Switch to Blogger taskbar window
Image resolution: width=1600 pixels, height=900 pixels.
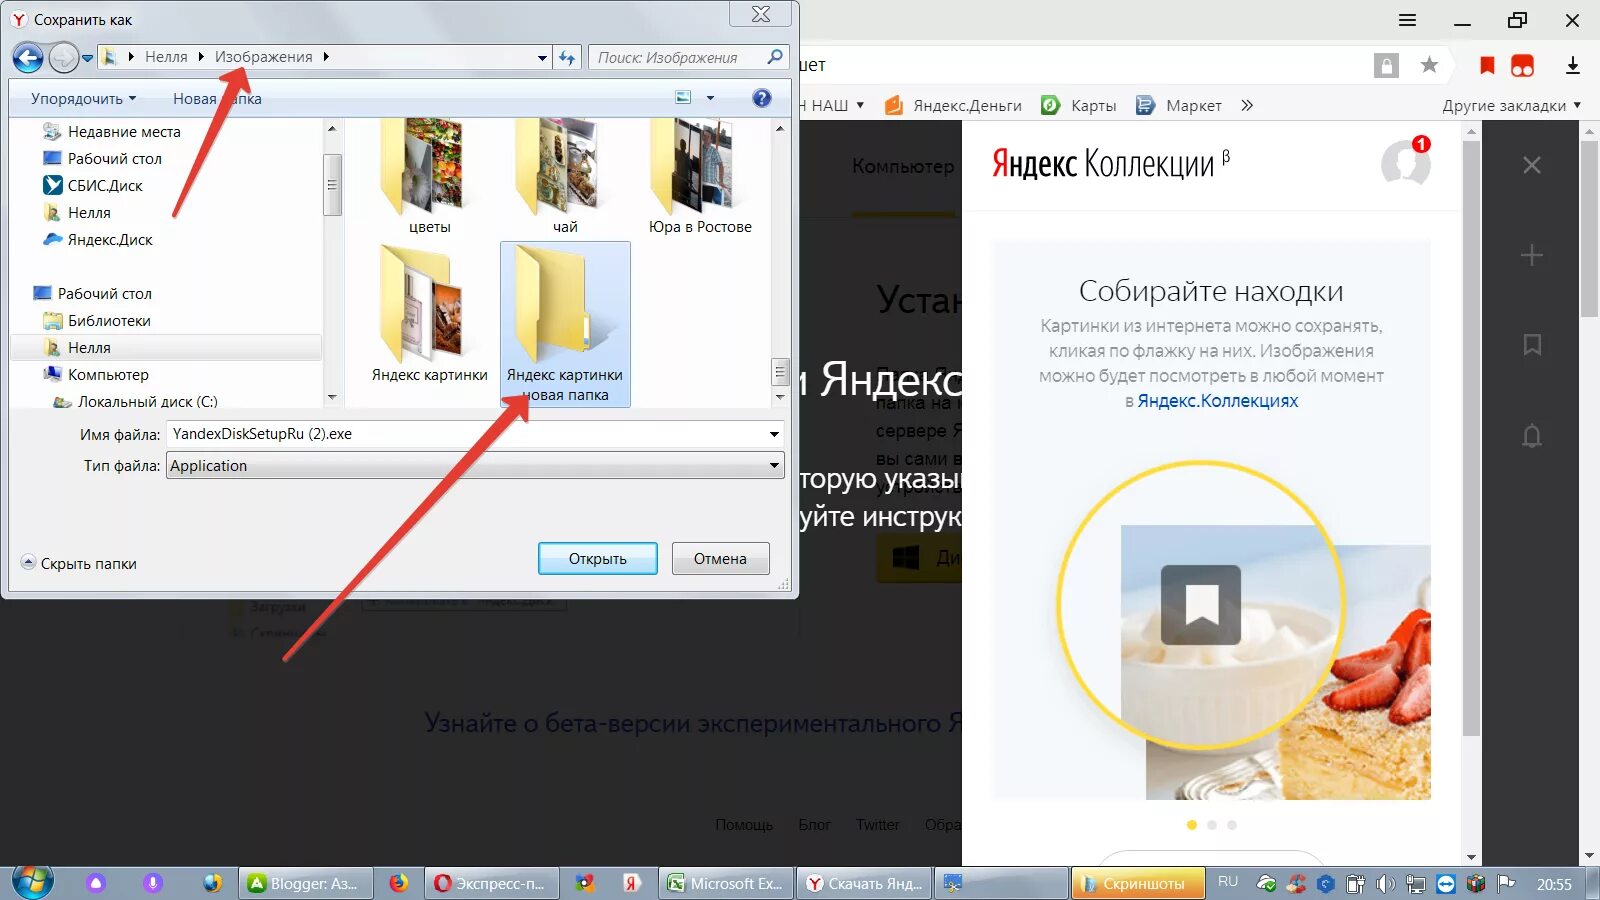click(305, 883)
